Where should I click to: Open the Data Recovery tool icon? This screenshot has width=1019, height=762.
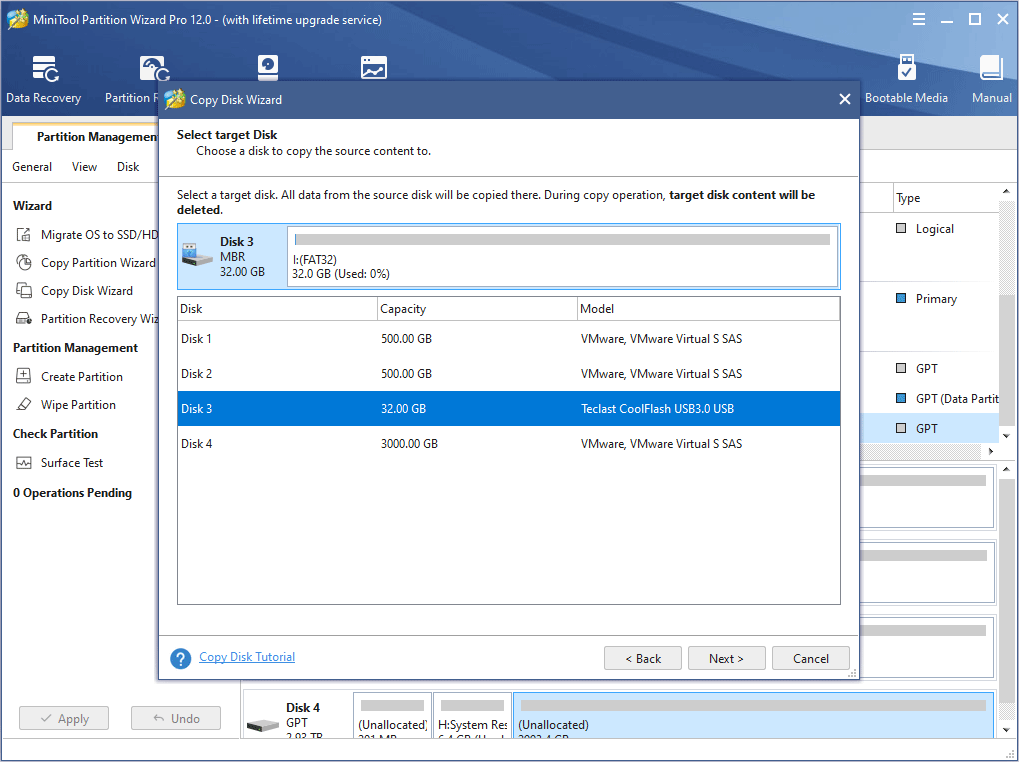click(x=45, y=69)
